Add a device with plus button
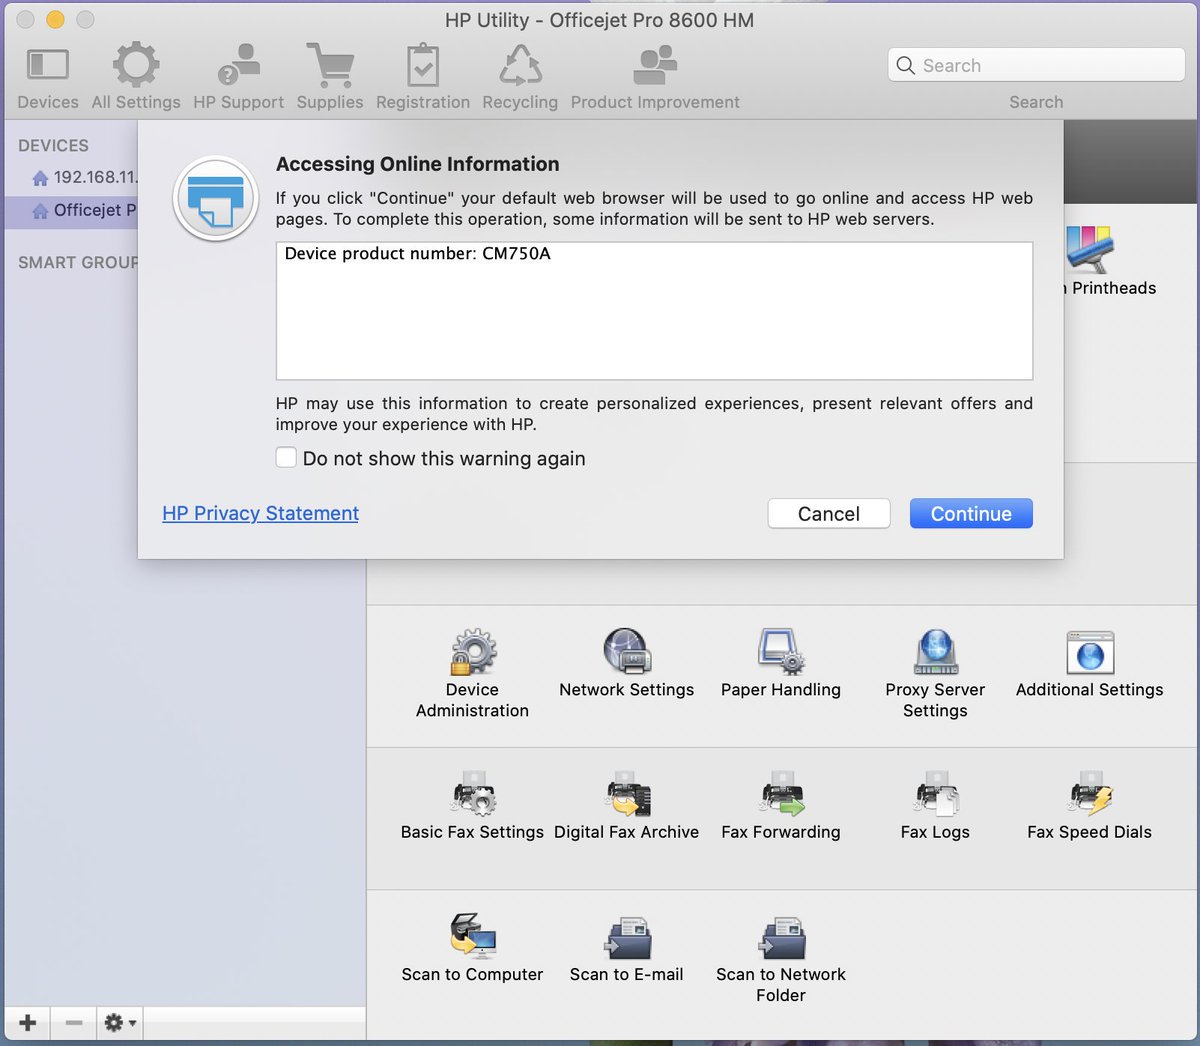 tap(28, 1022)
